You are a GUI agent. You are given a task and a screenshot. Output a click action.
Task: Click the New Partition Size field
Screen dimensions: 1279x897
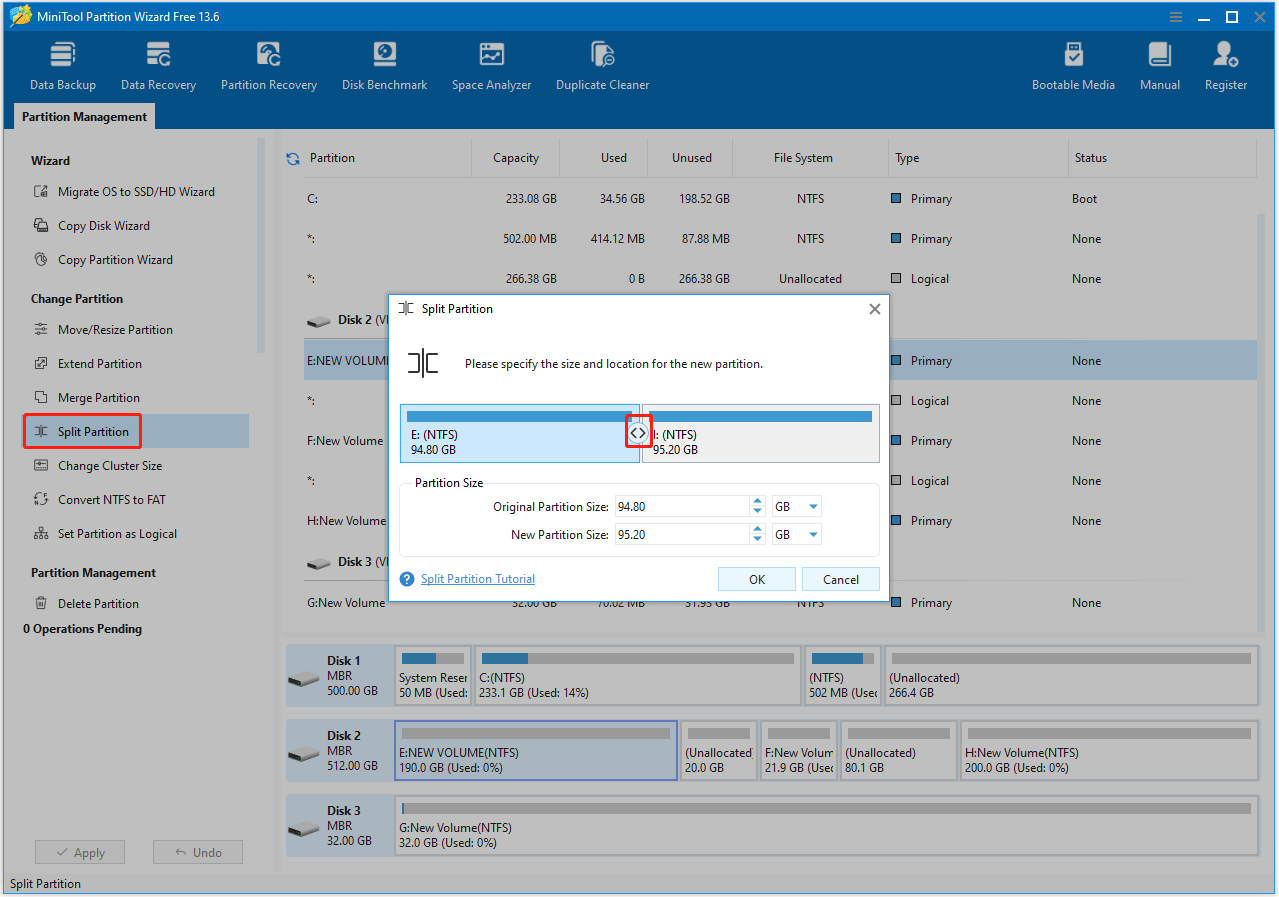[682, 535]
